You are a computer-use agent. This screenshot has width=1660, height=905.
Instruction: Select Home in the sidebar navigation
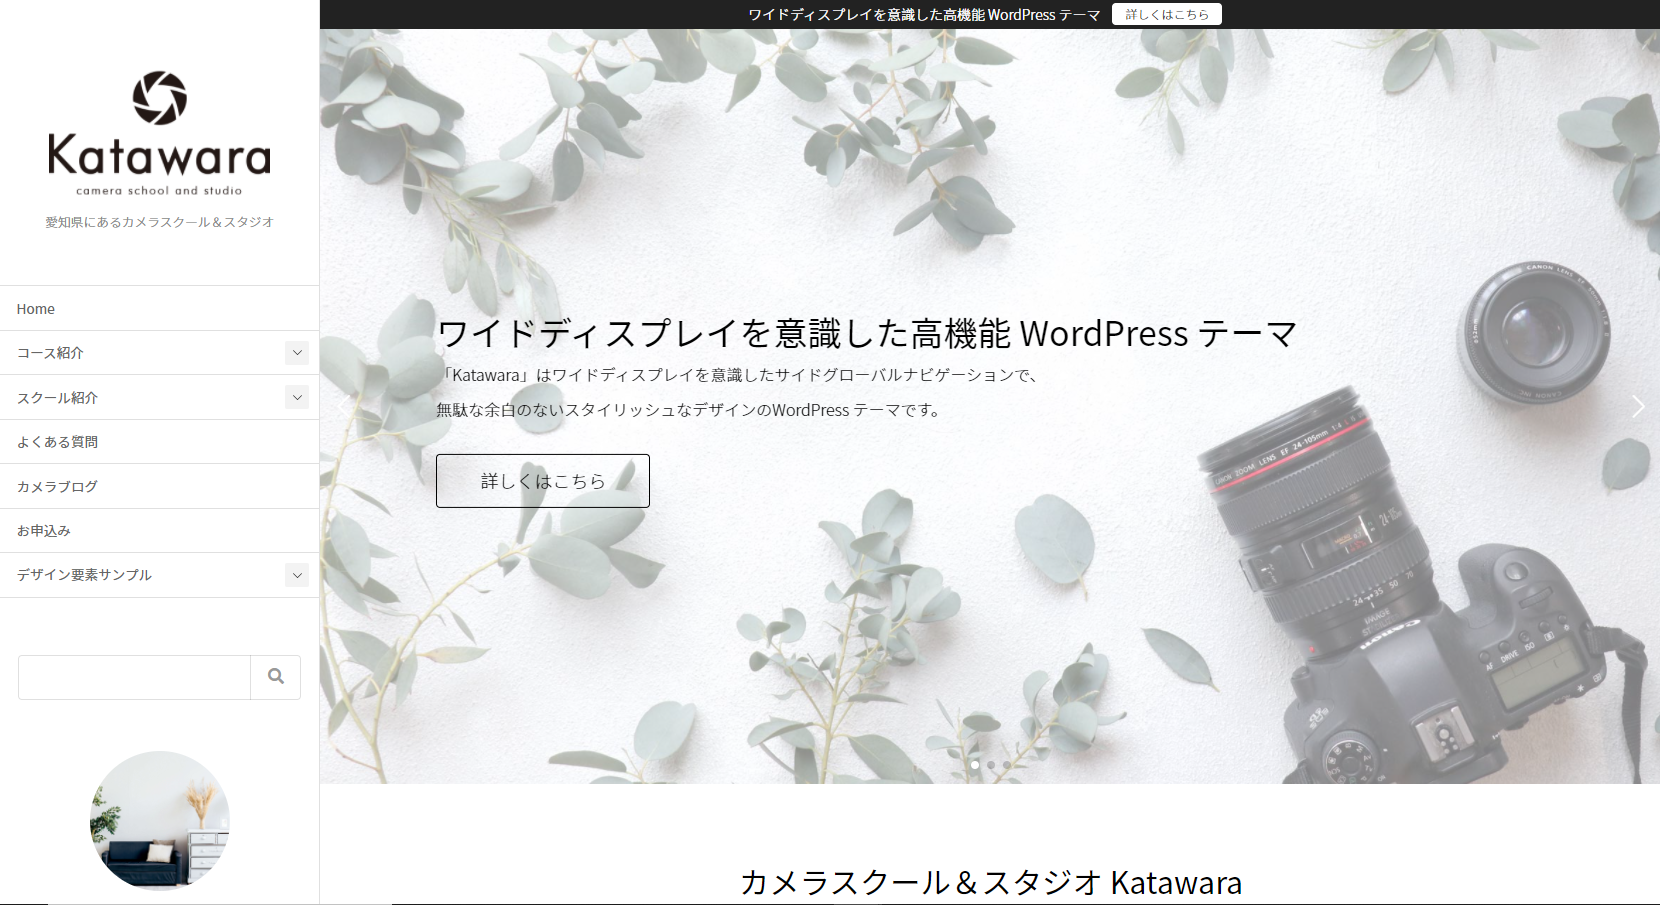point(35,308)
